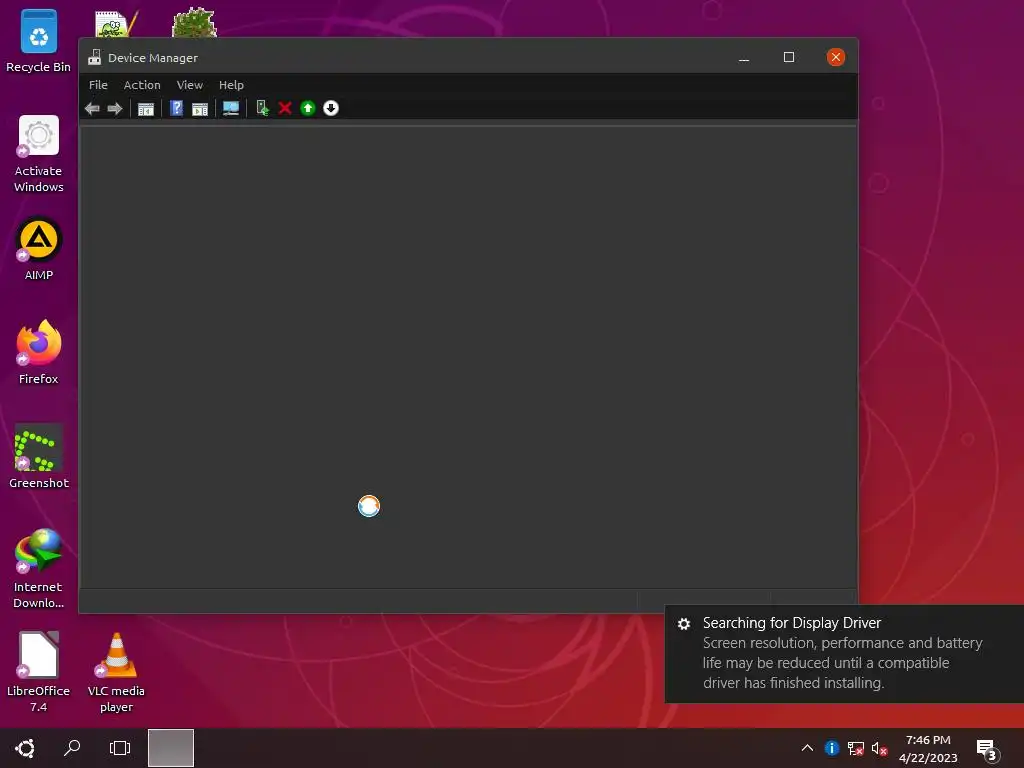The height and width of the screenshot is (768, 1024).
Task: Select the AIMP desktop shortcut
Action: pos(39,249)
